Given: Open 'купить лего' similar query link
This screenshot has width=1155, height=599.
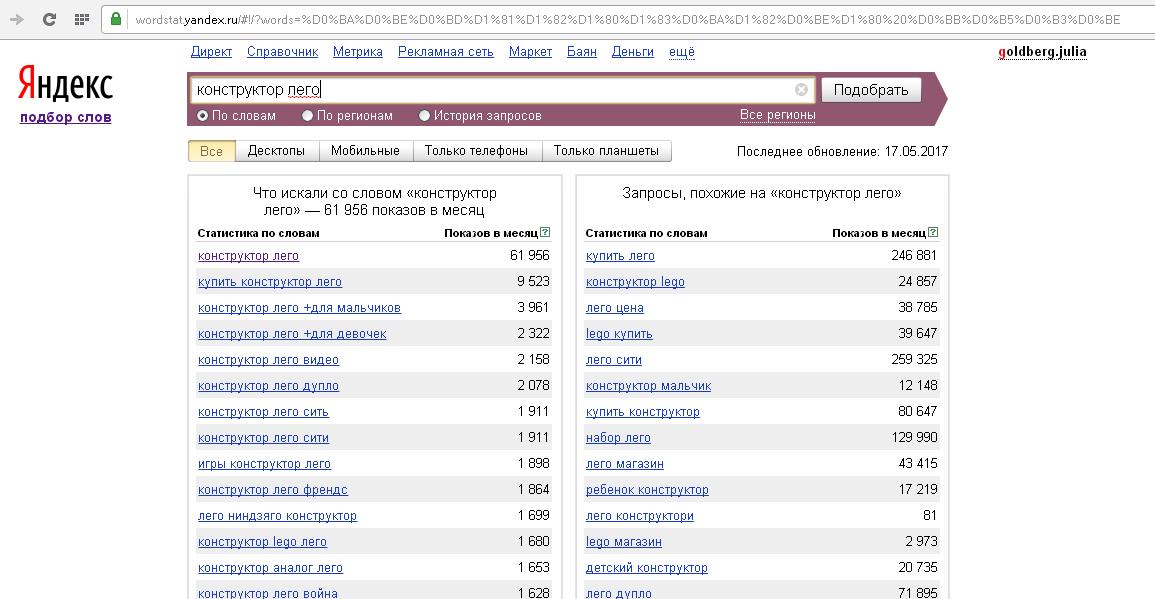Looking at the screenshot, I should pos(620,256).
